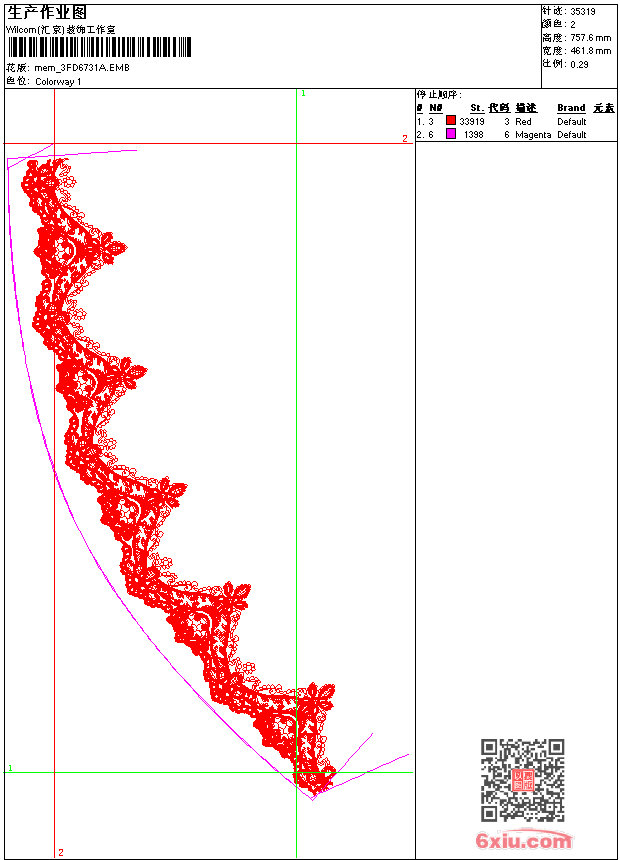This screenshot has height=860, width=620.
Task: Click the red guide marker 2 at right
Action: [405, 138]
